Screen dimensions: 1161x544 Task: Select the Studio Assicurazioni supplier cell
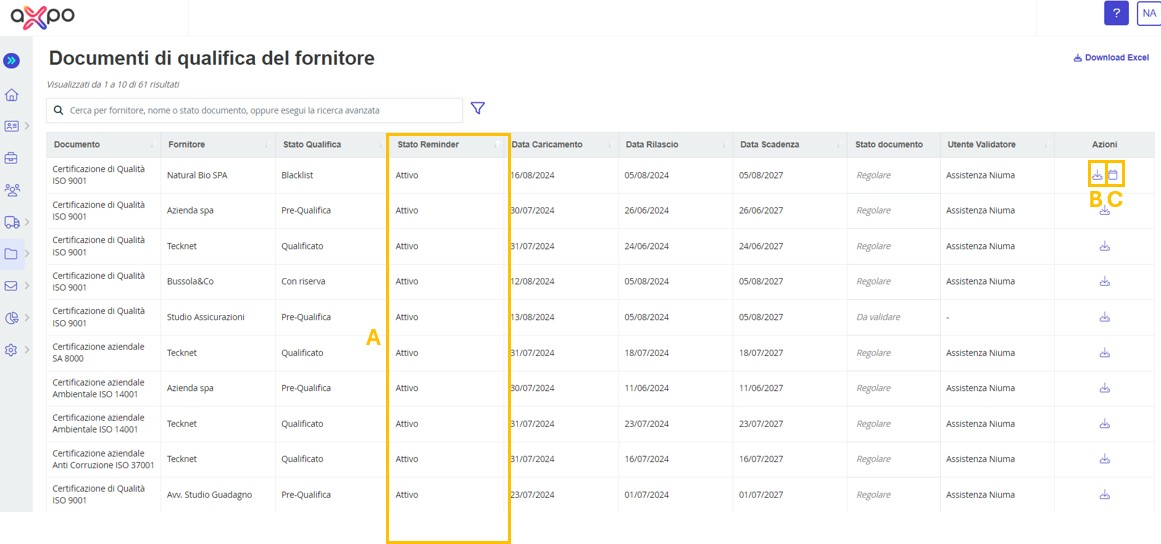[x=218, y=318]
